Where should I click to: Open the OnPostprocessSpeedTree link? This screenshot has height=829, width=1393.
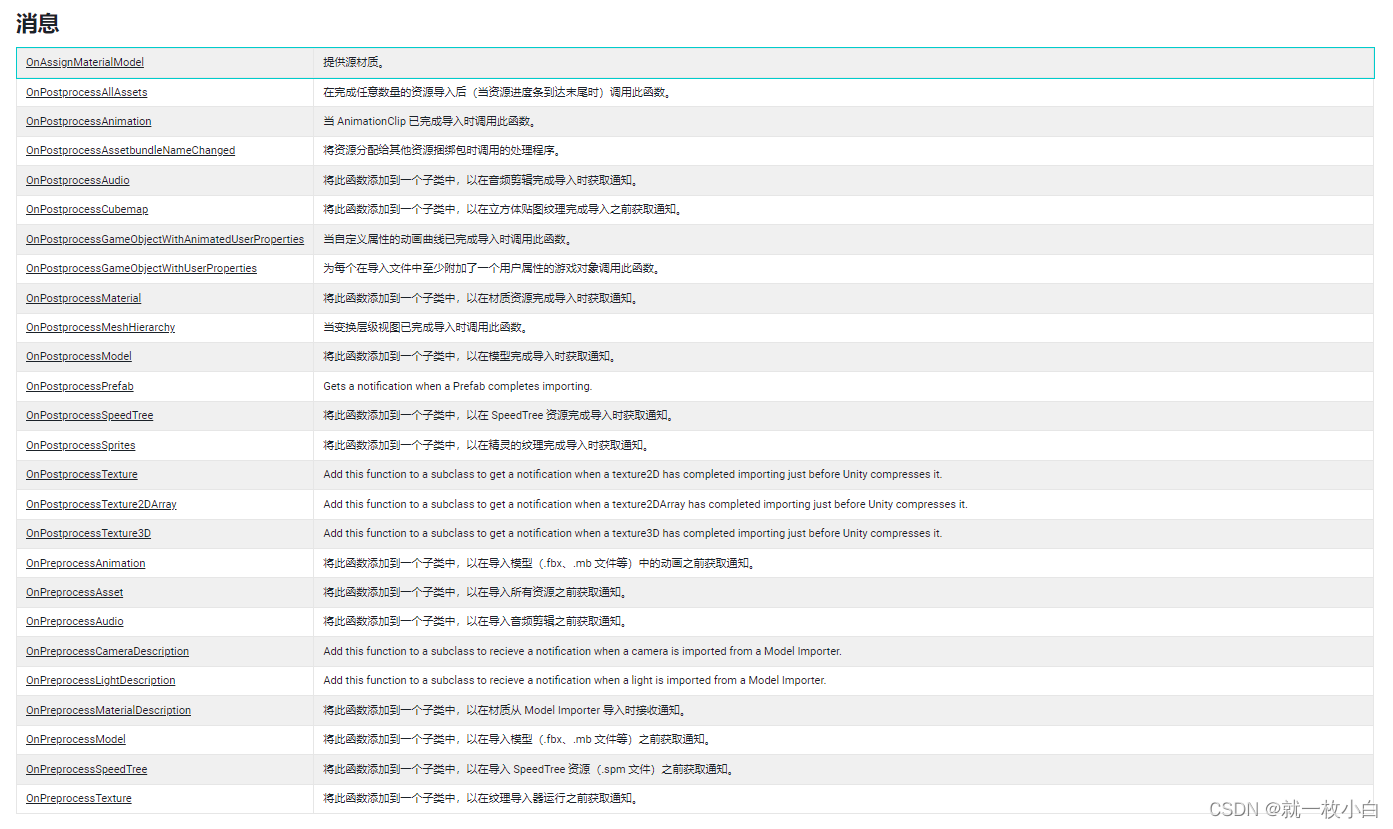[x=90, y=415]
